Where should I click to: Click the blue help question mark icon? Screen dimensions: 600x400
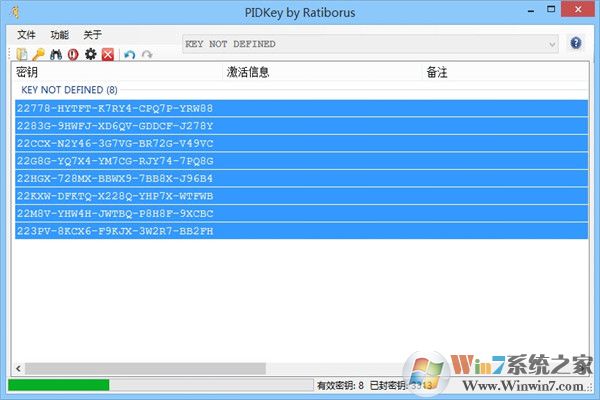pos(576,43)
